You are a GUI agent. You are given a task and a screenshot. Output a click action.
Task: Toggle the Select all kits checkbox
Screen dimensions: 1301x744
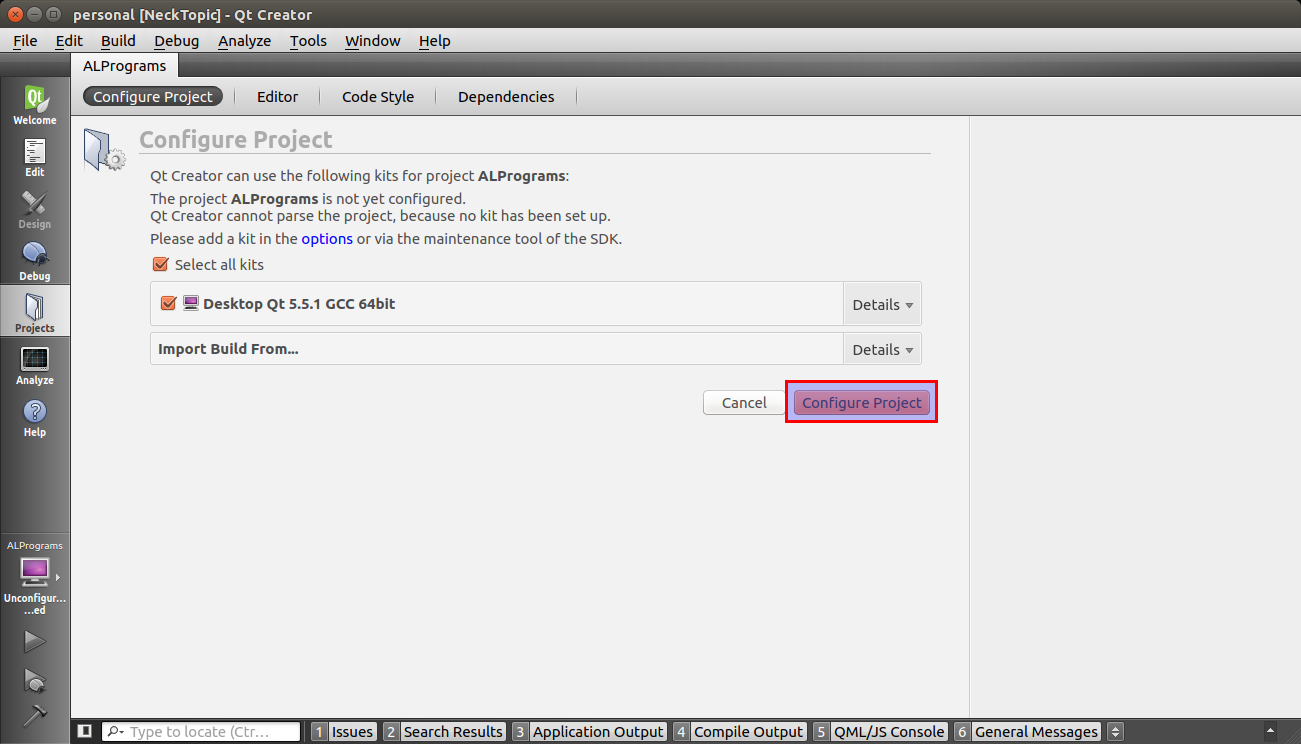click(x=160, y=265)
